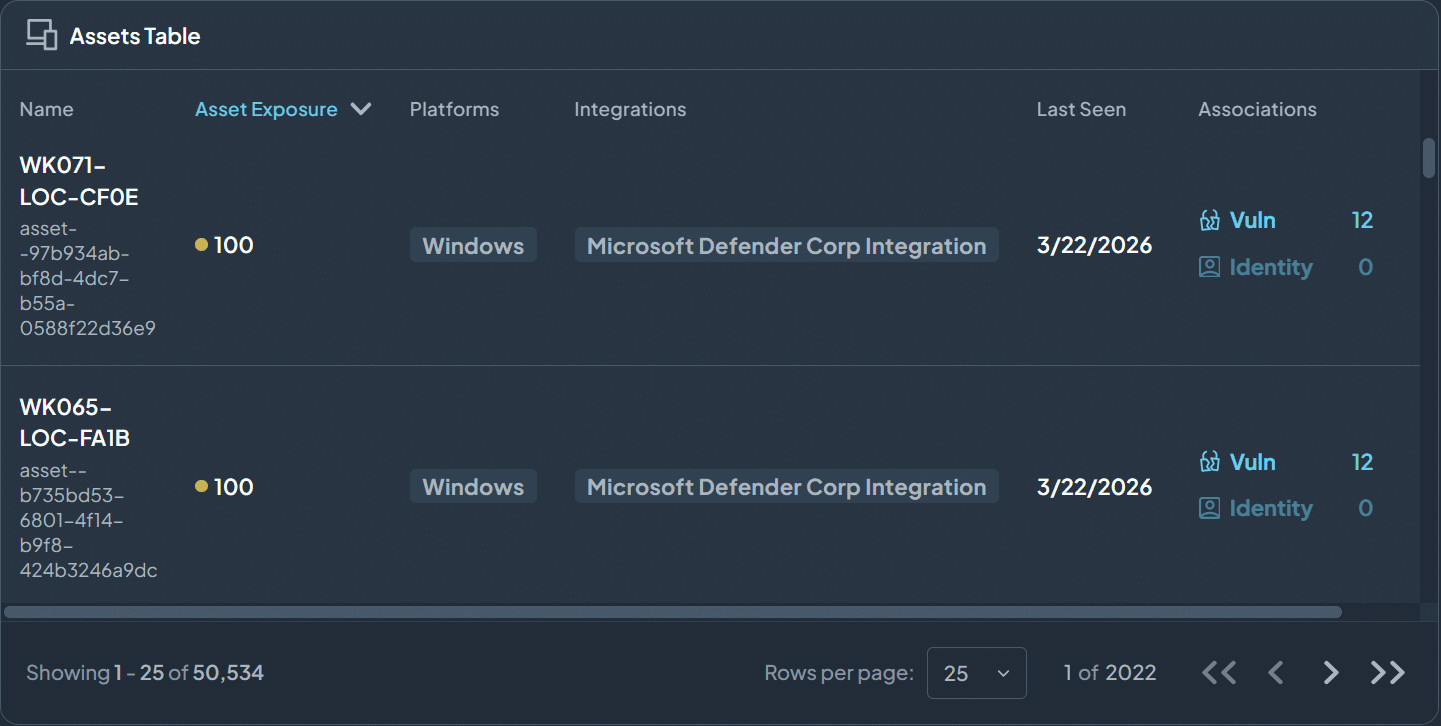
Task: Click the Assets Table panel icon
Action: pos(41,33)
